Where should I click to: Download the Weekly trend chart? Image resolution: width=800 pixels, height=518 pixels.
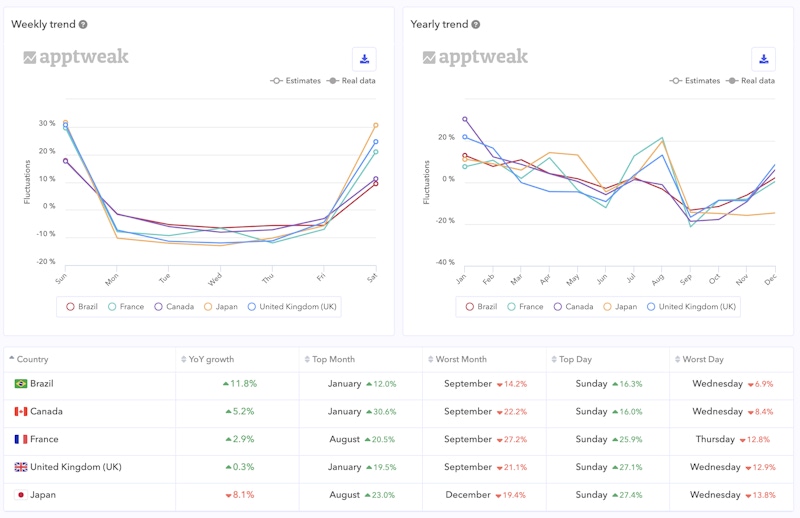364,59
